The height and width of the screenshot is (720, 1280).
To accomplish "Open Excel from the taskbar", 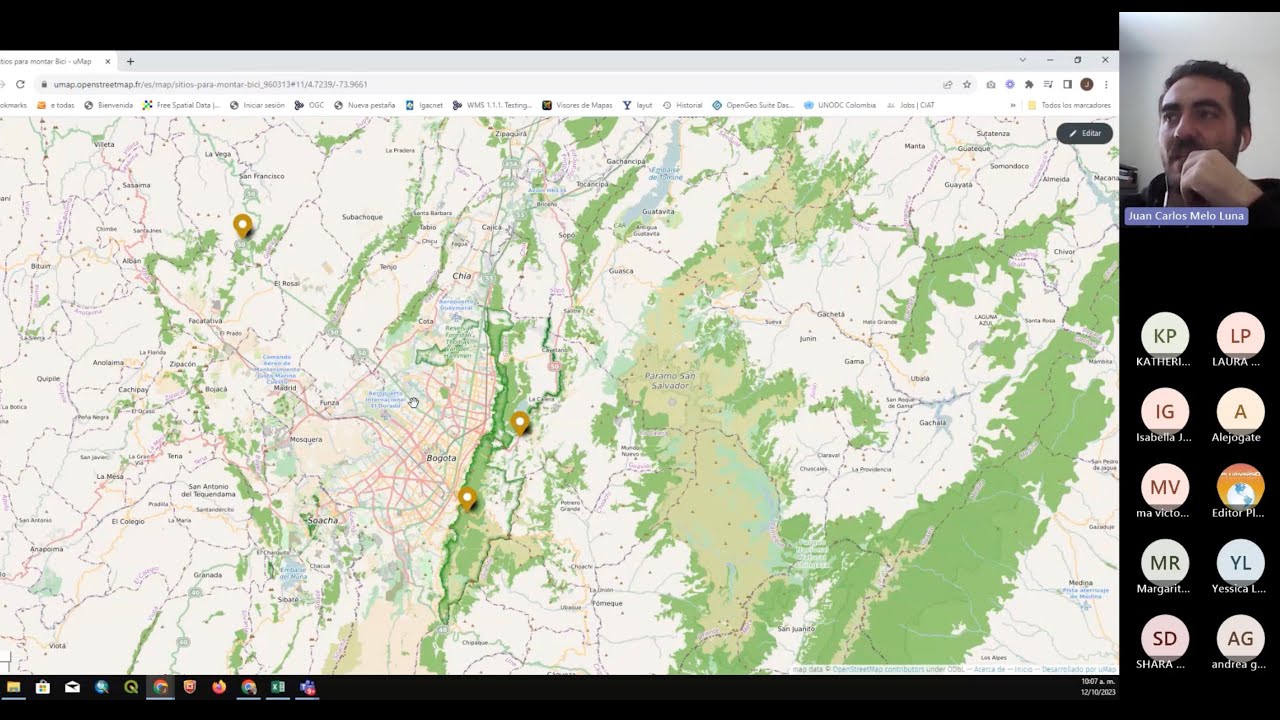I will 278,687.
